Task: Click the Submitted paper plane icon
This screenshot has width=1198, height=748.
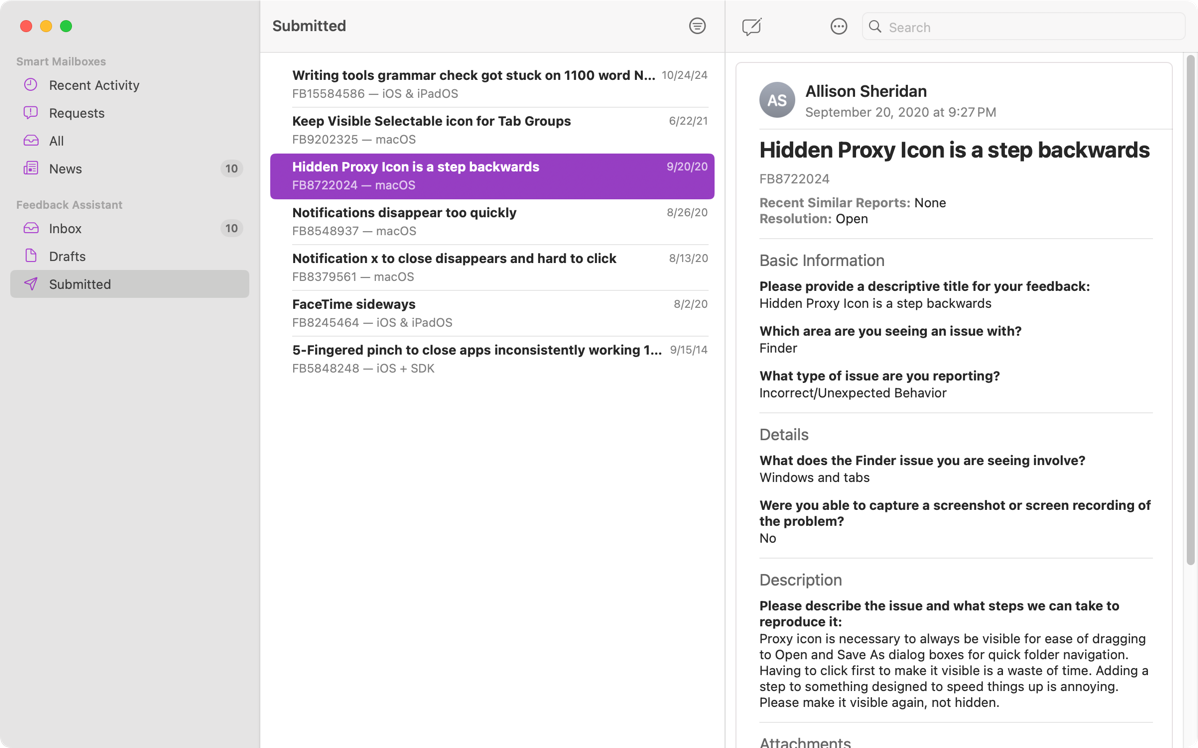Action: tap(31, 285)
